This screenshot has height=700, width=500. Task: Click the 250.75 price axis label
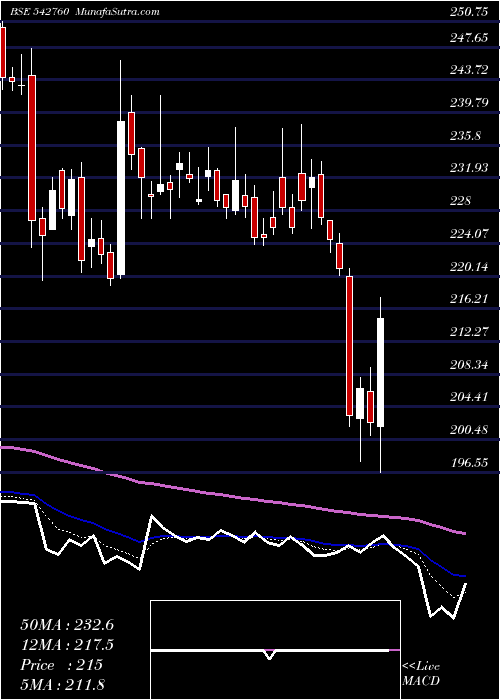coord(469,12)
